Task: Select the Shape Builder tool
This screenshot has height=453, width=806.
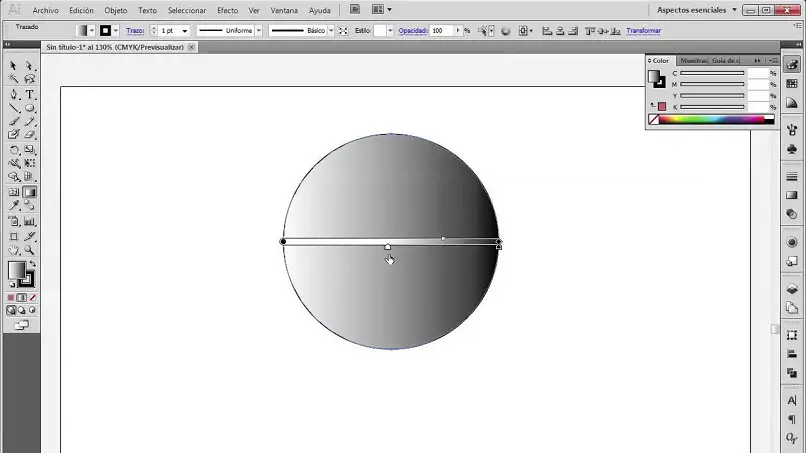Action: click(x=13, y=177)
